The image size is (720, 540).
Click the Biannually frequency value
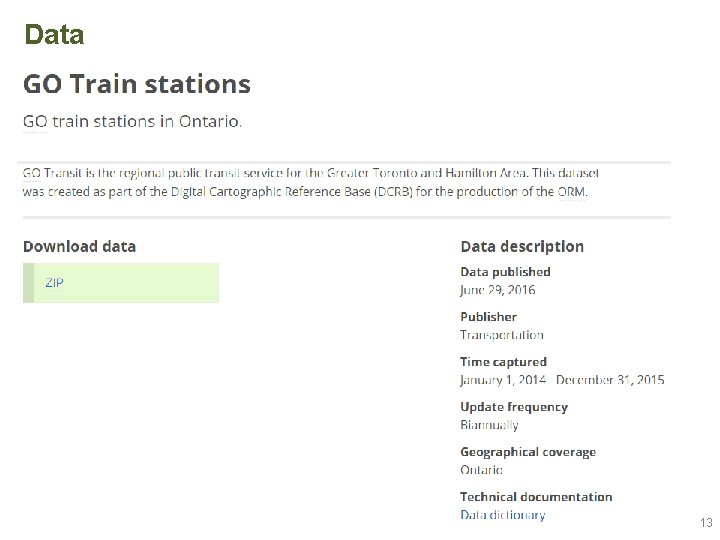(489, 425)
